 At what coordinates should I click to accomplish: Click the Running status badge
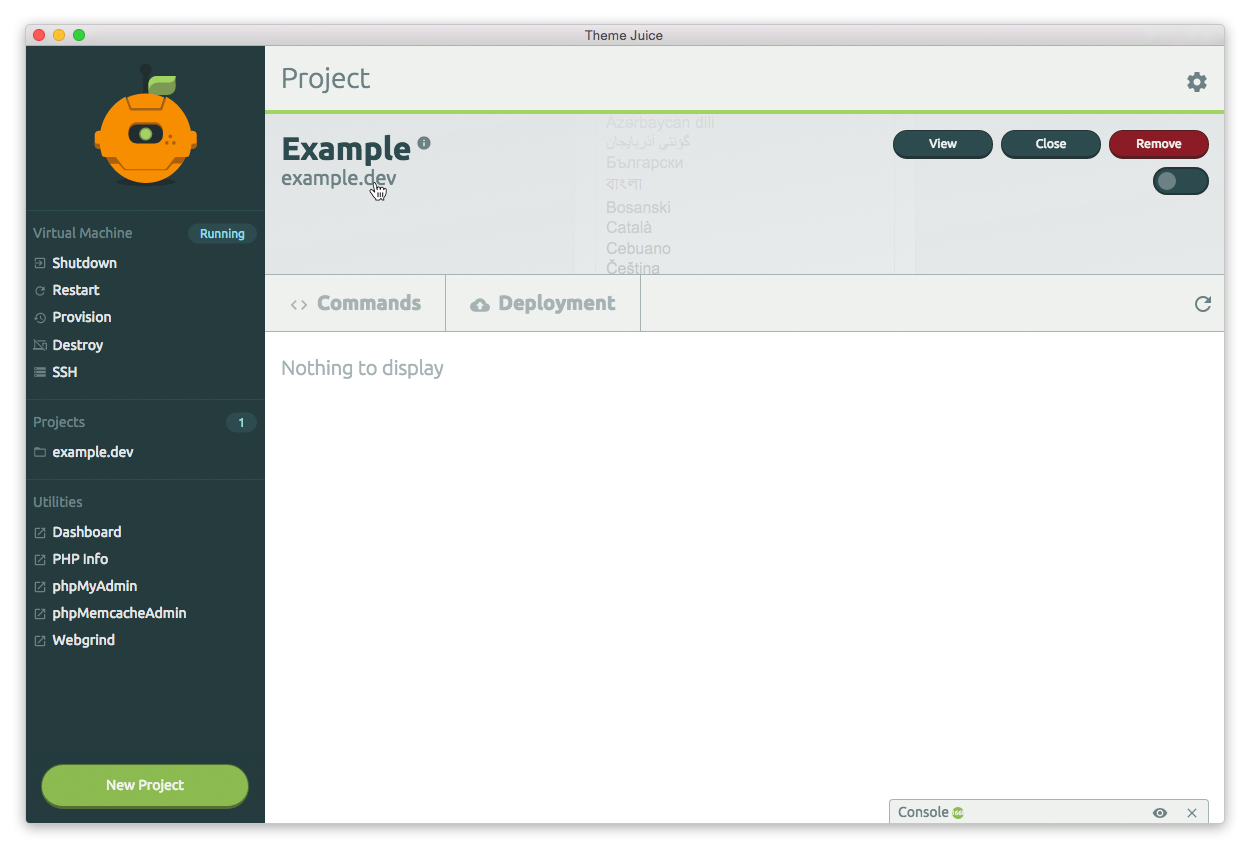click(222, 234)
